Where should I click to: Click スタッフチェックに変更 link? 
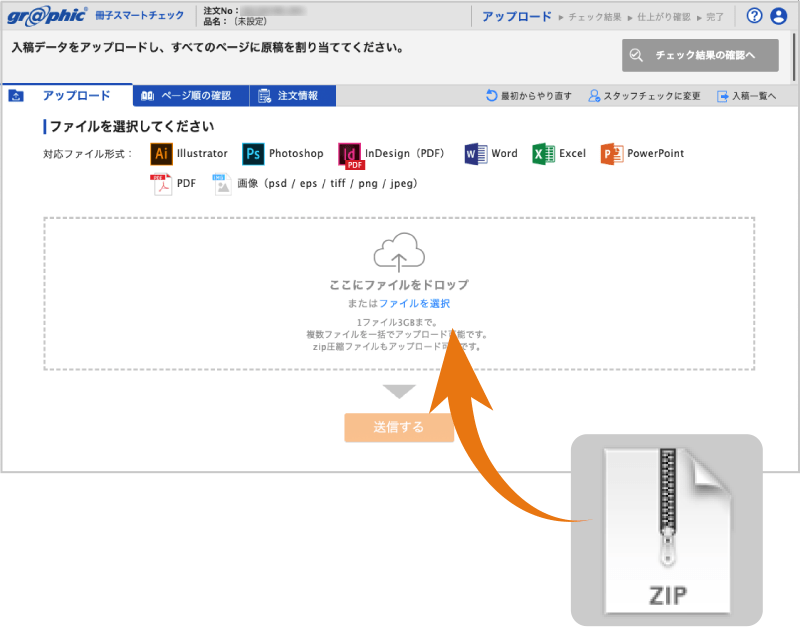[645, 95]
